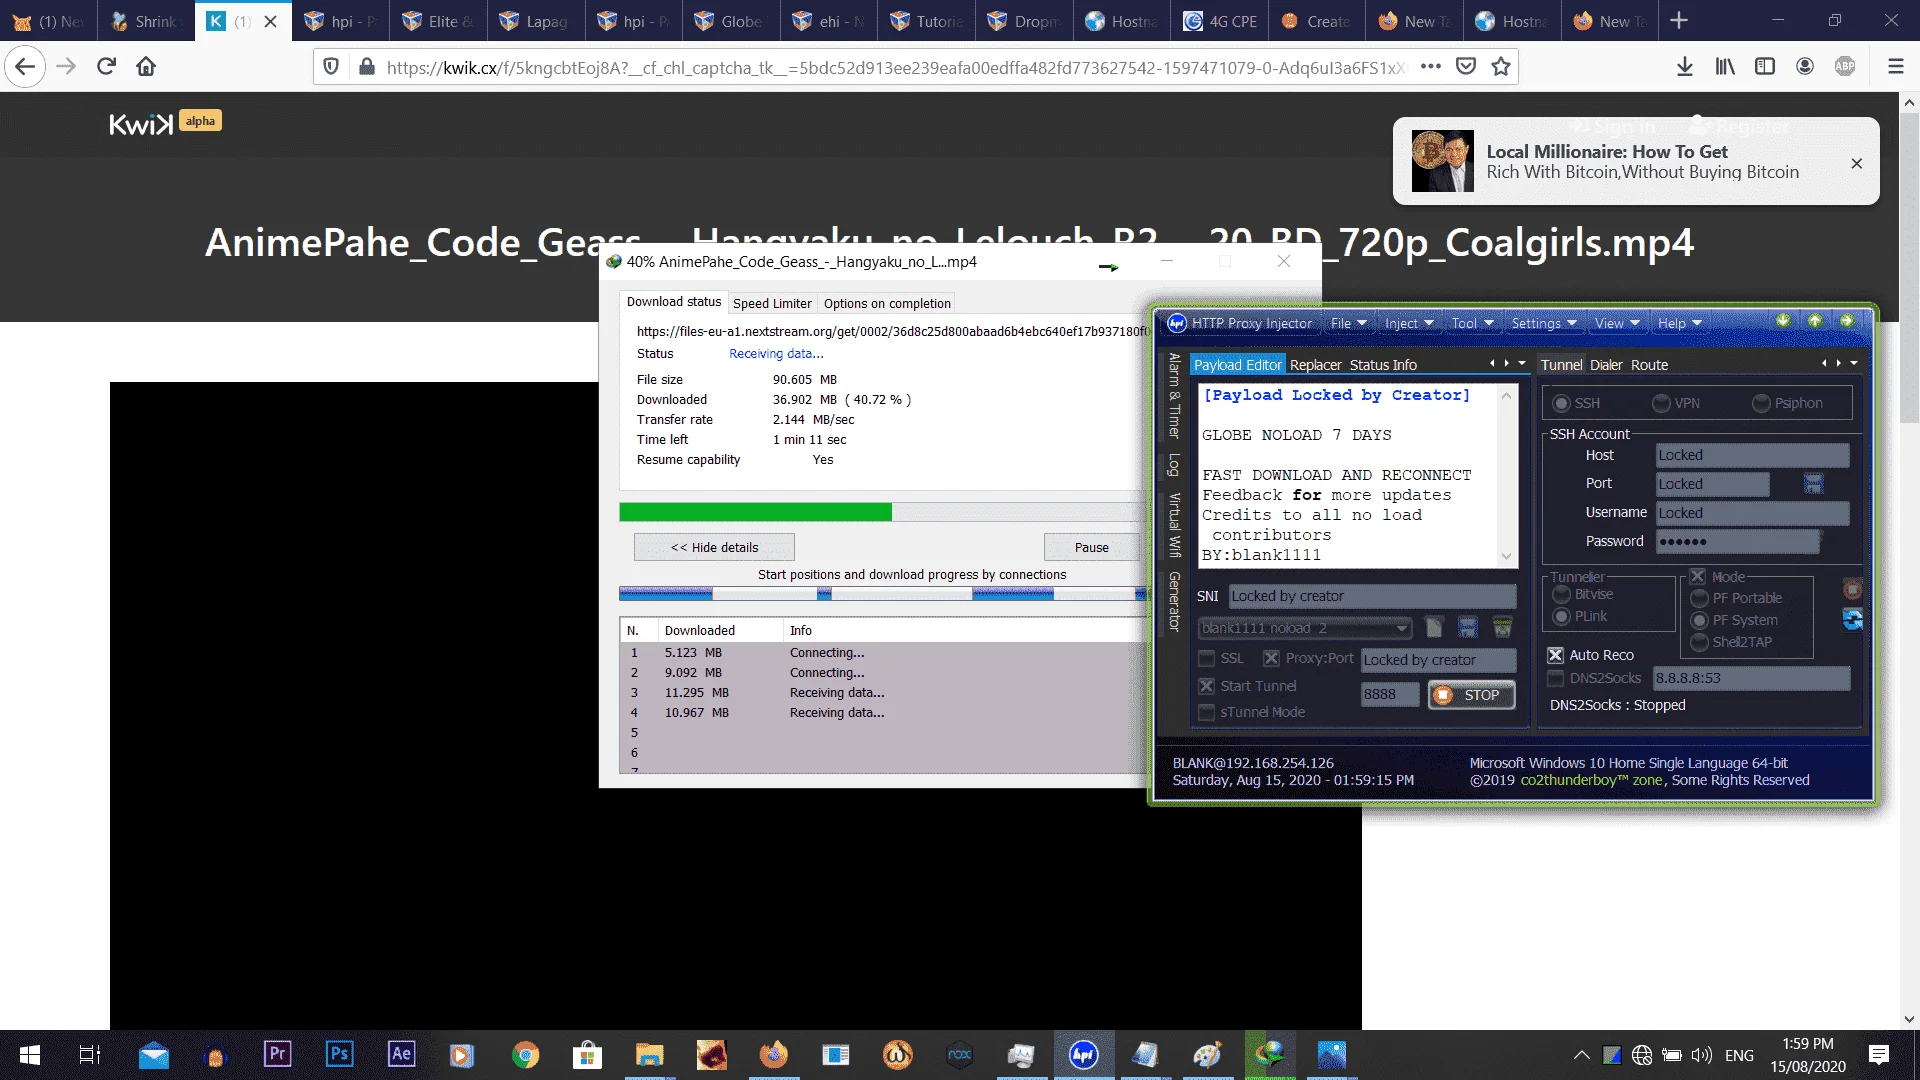Click the delete config trash icon
The width and height of the screenshot is (1920, 1080).
pyautogui.click(x=1502, y=628)
